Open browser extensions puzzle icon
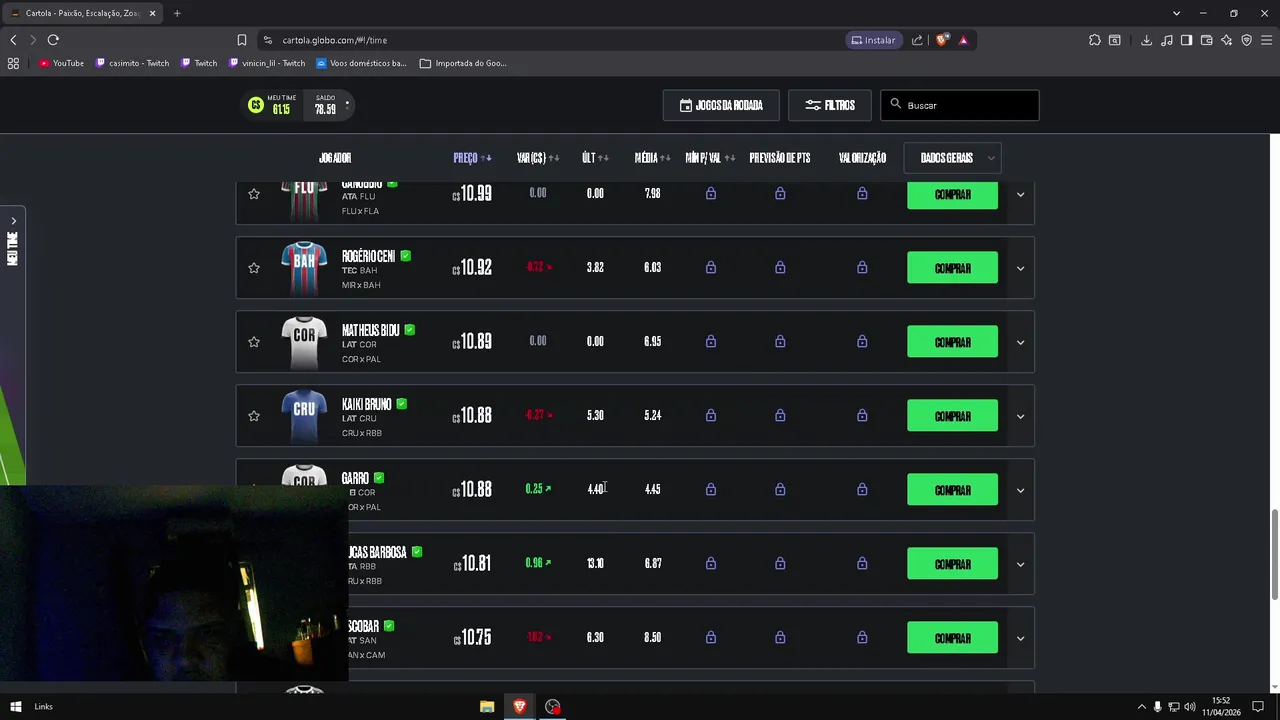The image size is (1280, 720). [1095, 40]
